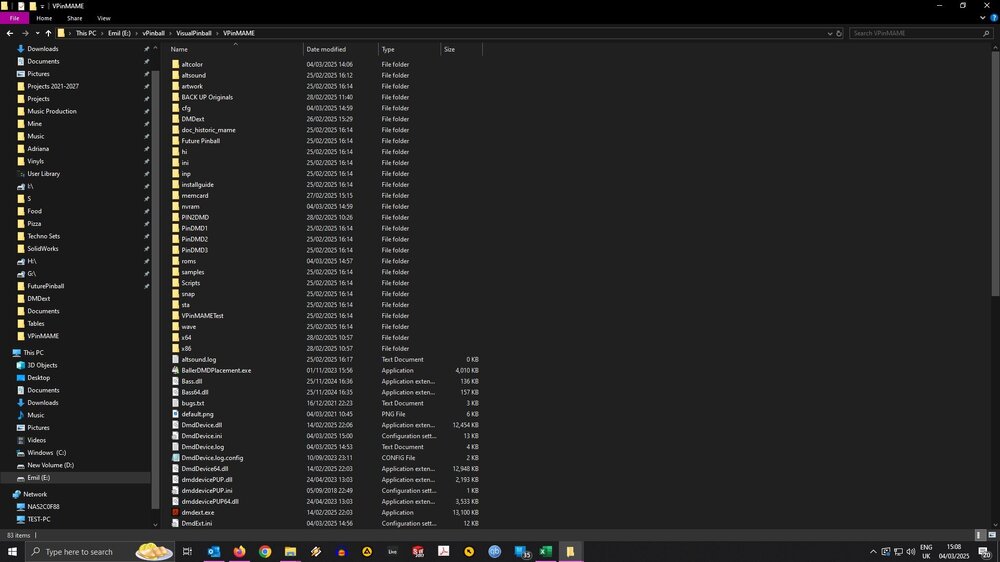Open Task View on taskbar

pyautogui.click(x=187, y=551)
